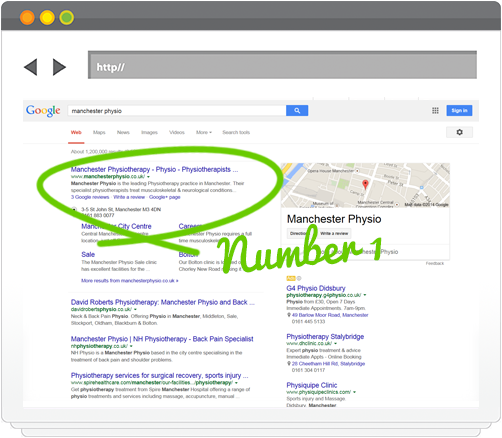Click the orange window button

(27, 17)
